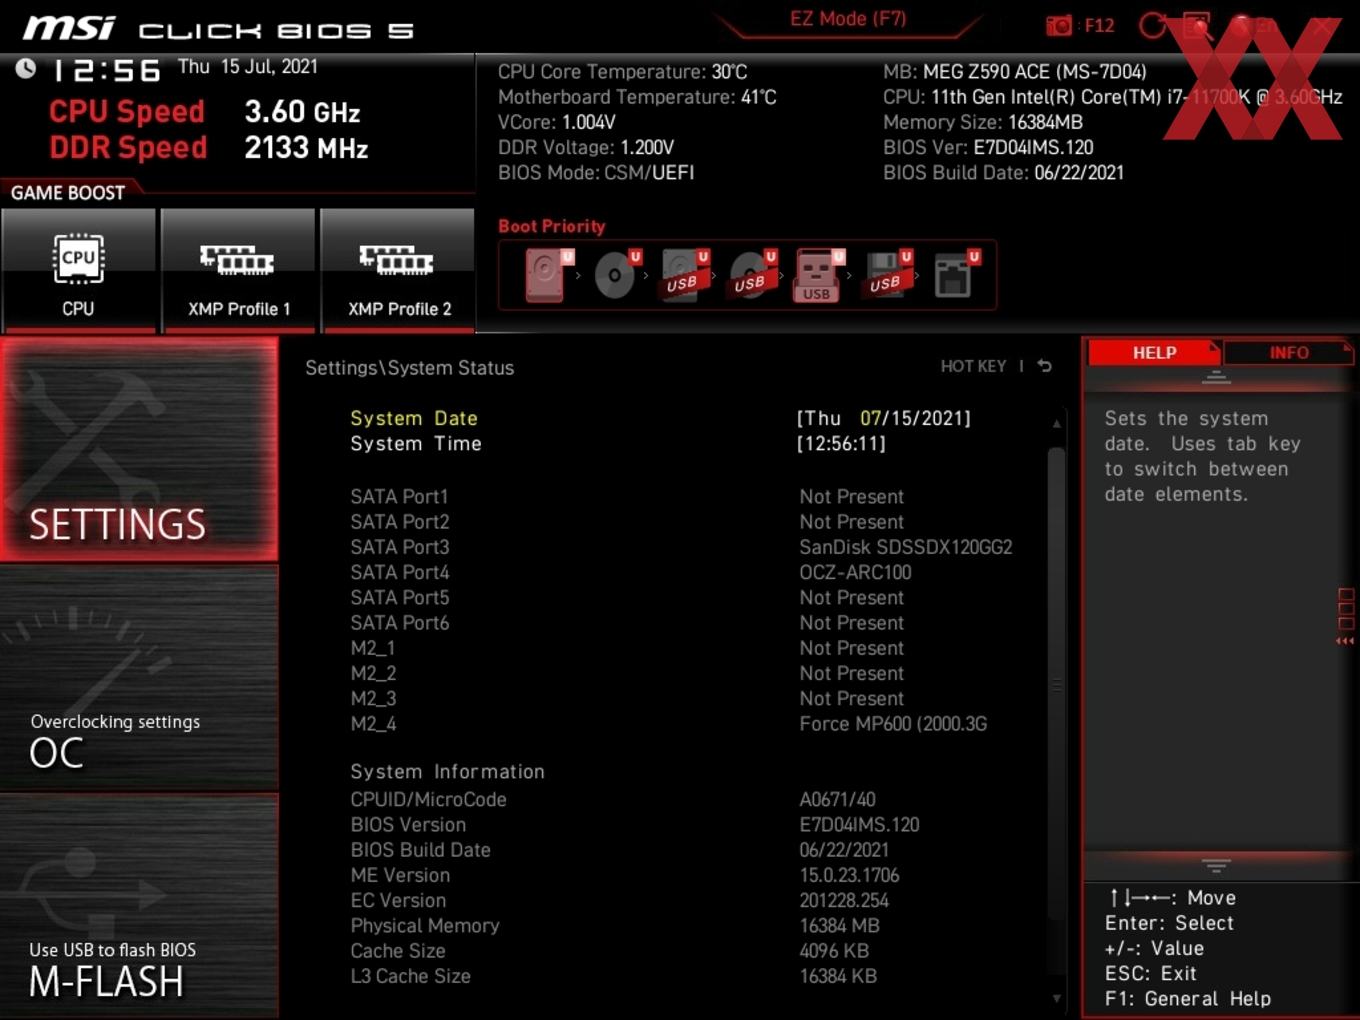Select the optical disc boot priority icon
1360x1020 pixels.
coord(617,274)
